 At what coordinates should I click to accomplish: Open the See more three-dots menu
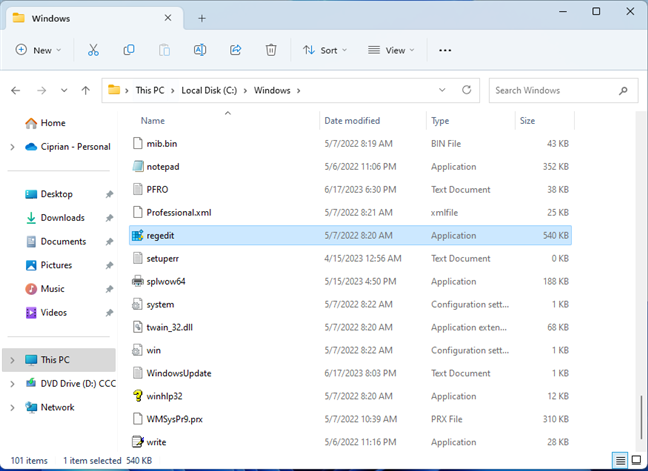click(445, 50)
